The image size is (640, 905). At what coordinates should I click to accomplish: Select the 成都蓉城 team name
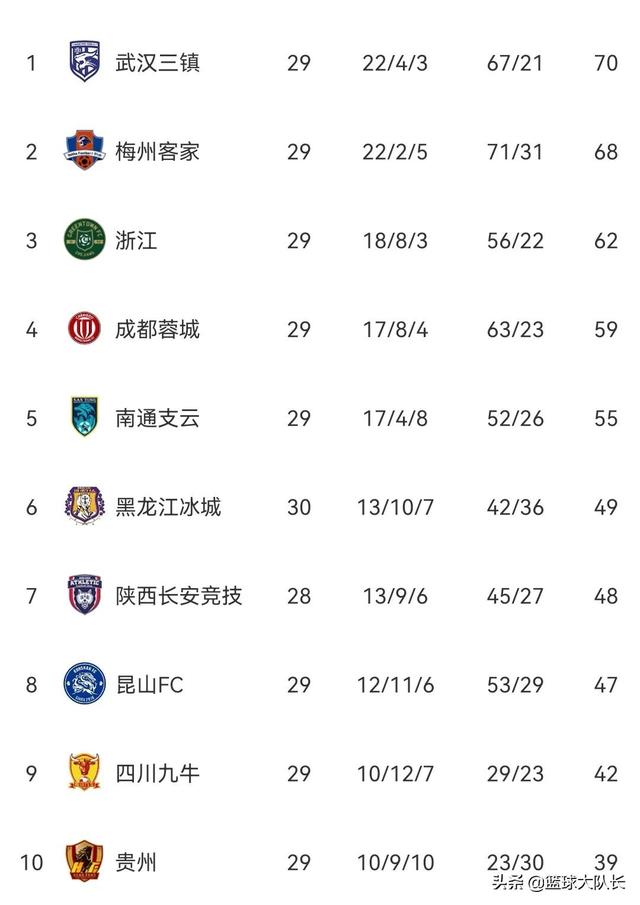pos(158,330)
